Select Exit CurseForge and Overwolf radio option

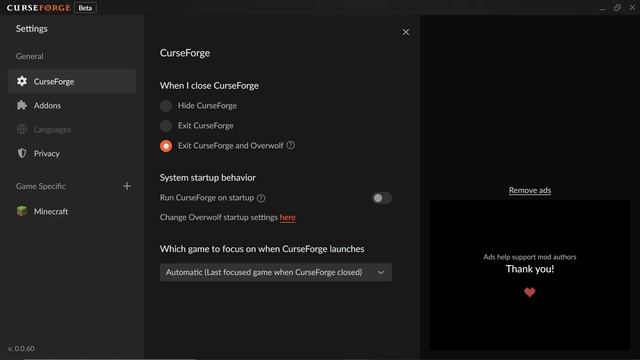click(166, 146)
